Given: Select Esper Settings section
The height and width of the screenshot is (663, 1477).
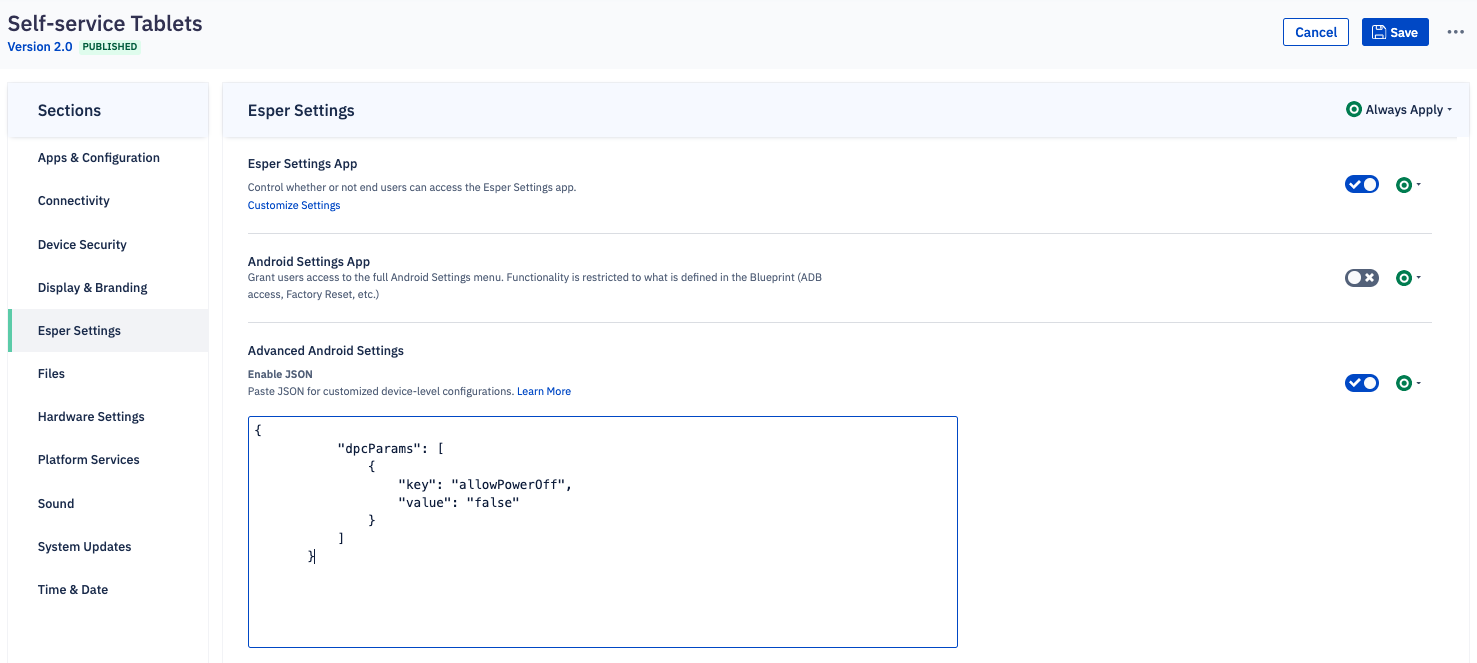Looking at the screenshot, I should click(108, 331).
